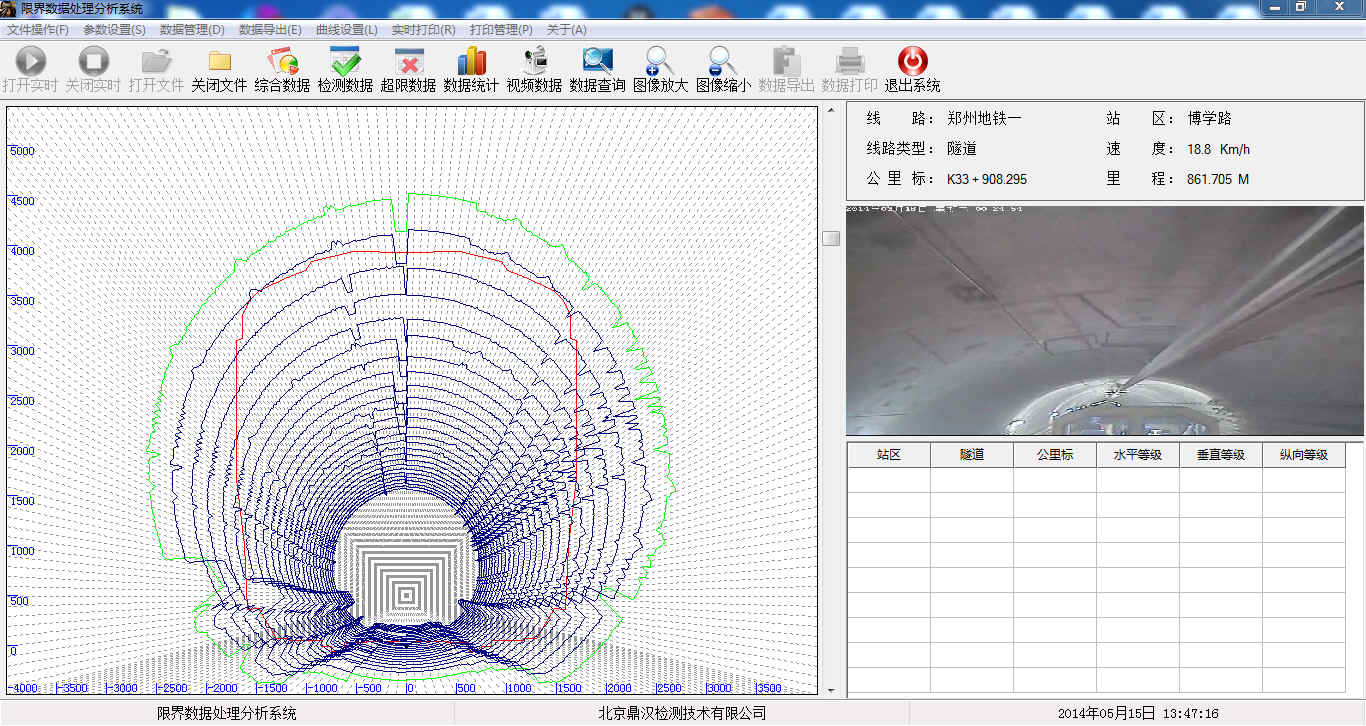The image size is (1366, 726).
Task: Click the station value 博学路
Action: (x=1209, y=119)
